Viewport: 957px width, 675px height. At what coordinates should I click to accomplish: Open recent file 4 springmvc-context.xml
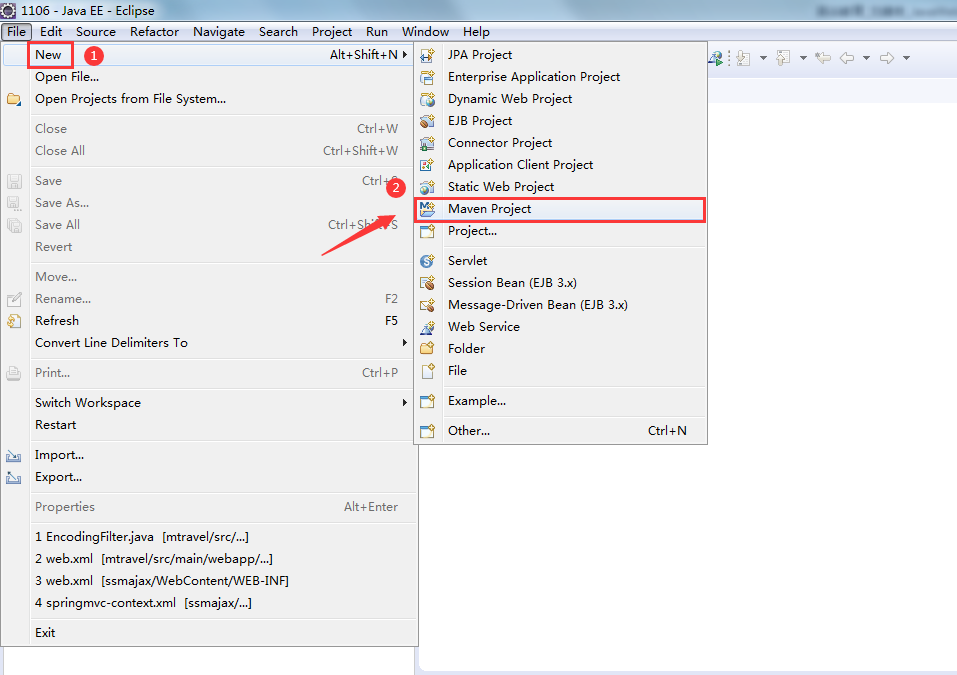pyautogui.click(x=208, y=603)
